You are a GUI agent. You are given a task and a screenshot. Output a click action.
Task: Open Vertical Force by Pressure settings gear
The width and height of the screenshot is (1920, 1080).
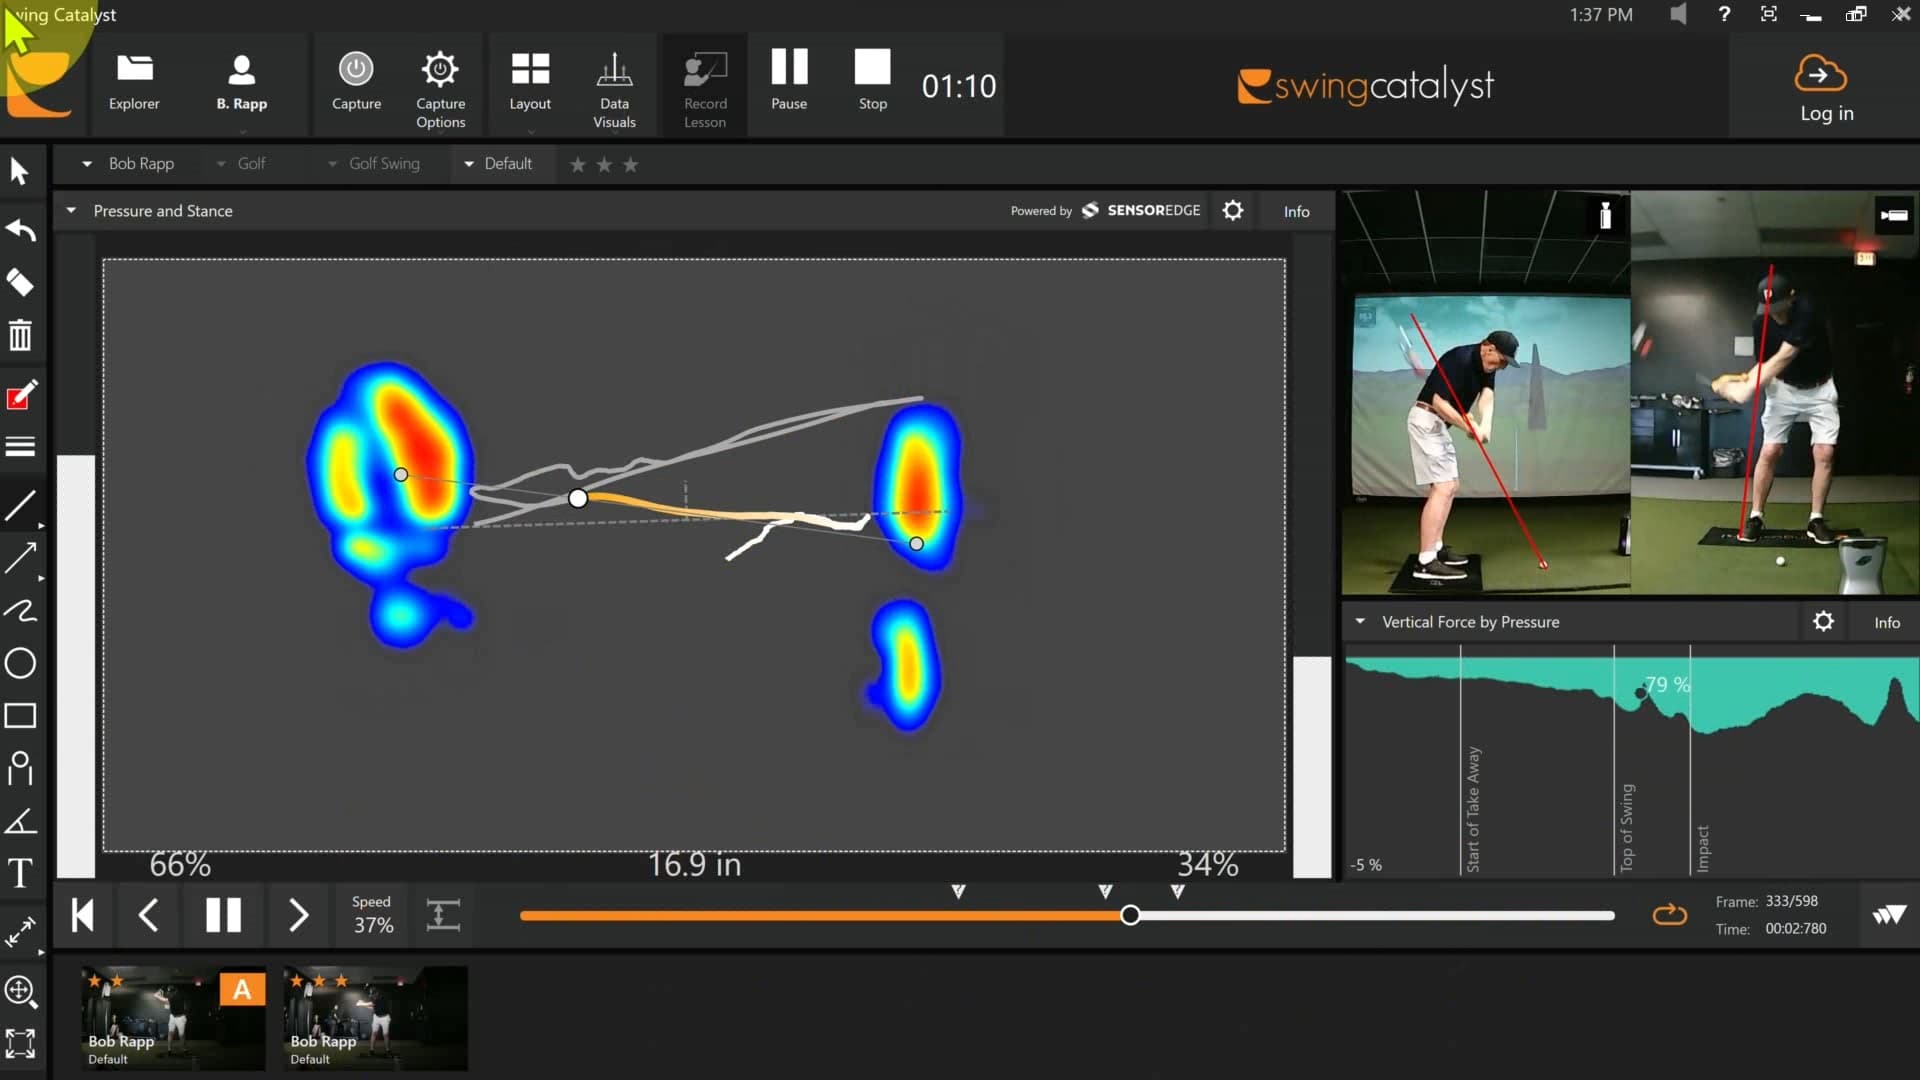(1823, 620)
